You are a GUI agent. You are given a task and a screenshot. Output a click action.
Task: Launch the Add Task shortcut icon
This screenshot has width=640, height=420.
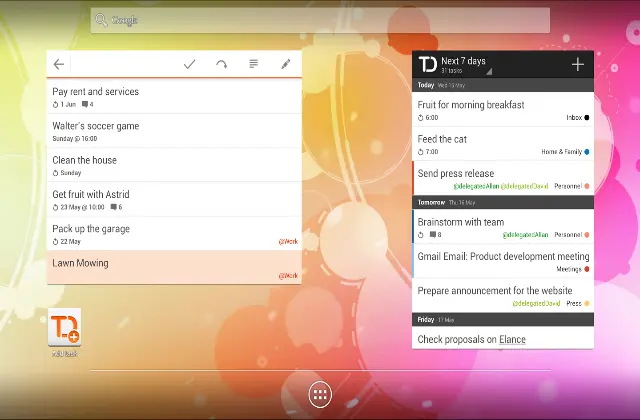click(x=65, y=329)
